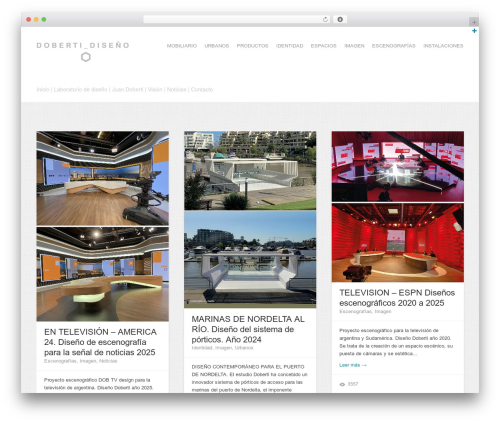The width and height of the screenshot is (500, 423).
Task: Open the INSTALACIONES menu item
Action: (443, 46)
